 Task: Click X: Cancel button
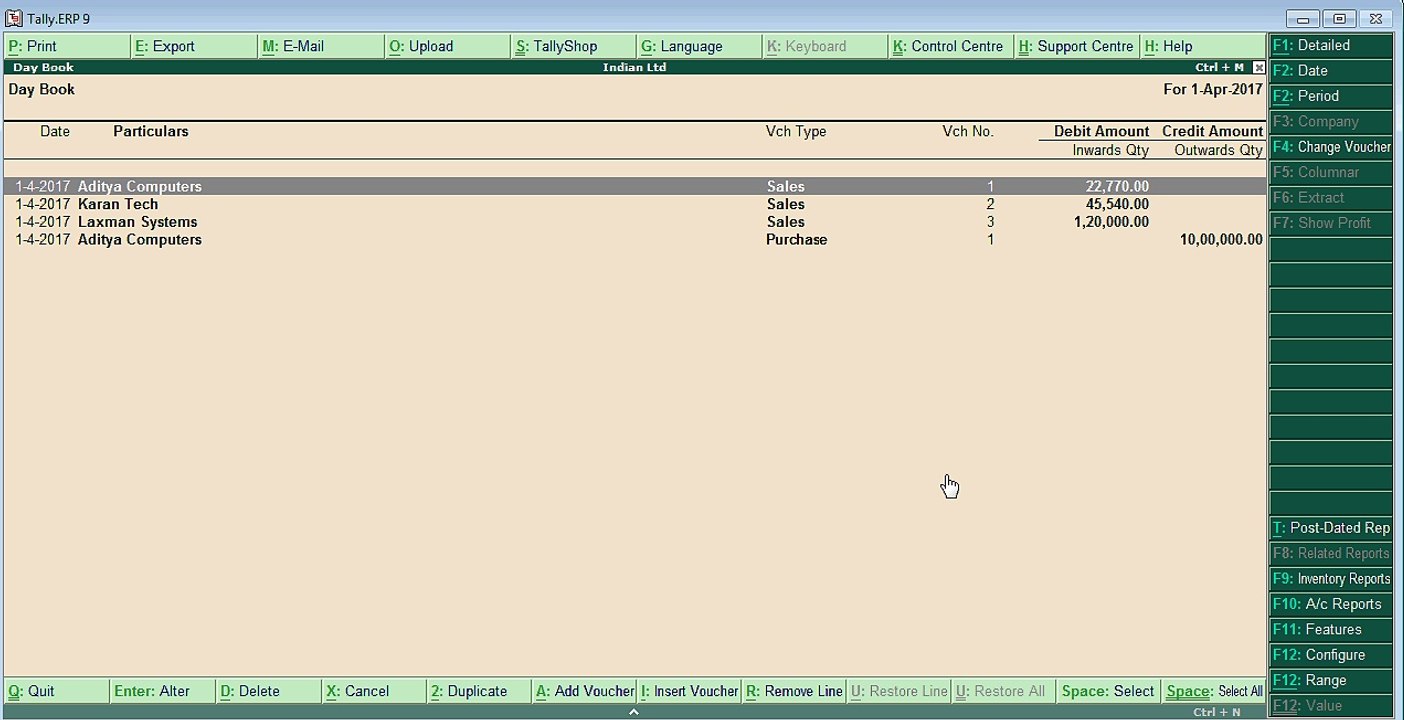pyautogui.click(x=374, y=691)
